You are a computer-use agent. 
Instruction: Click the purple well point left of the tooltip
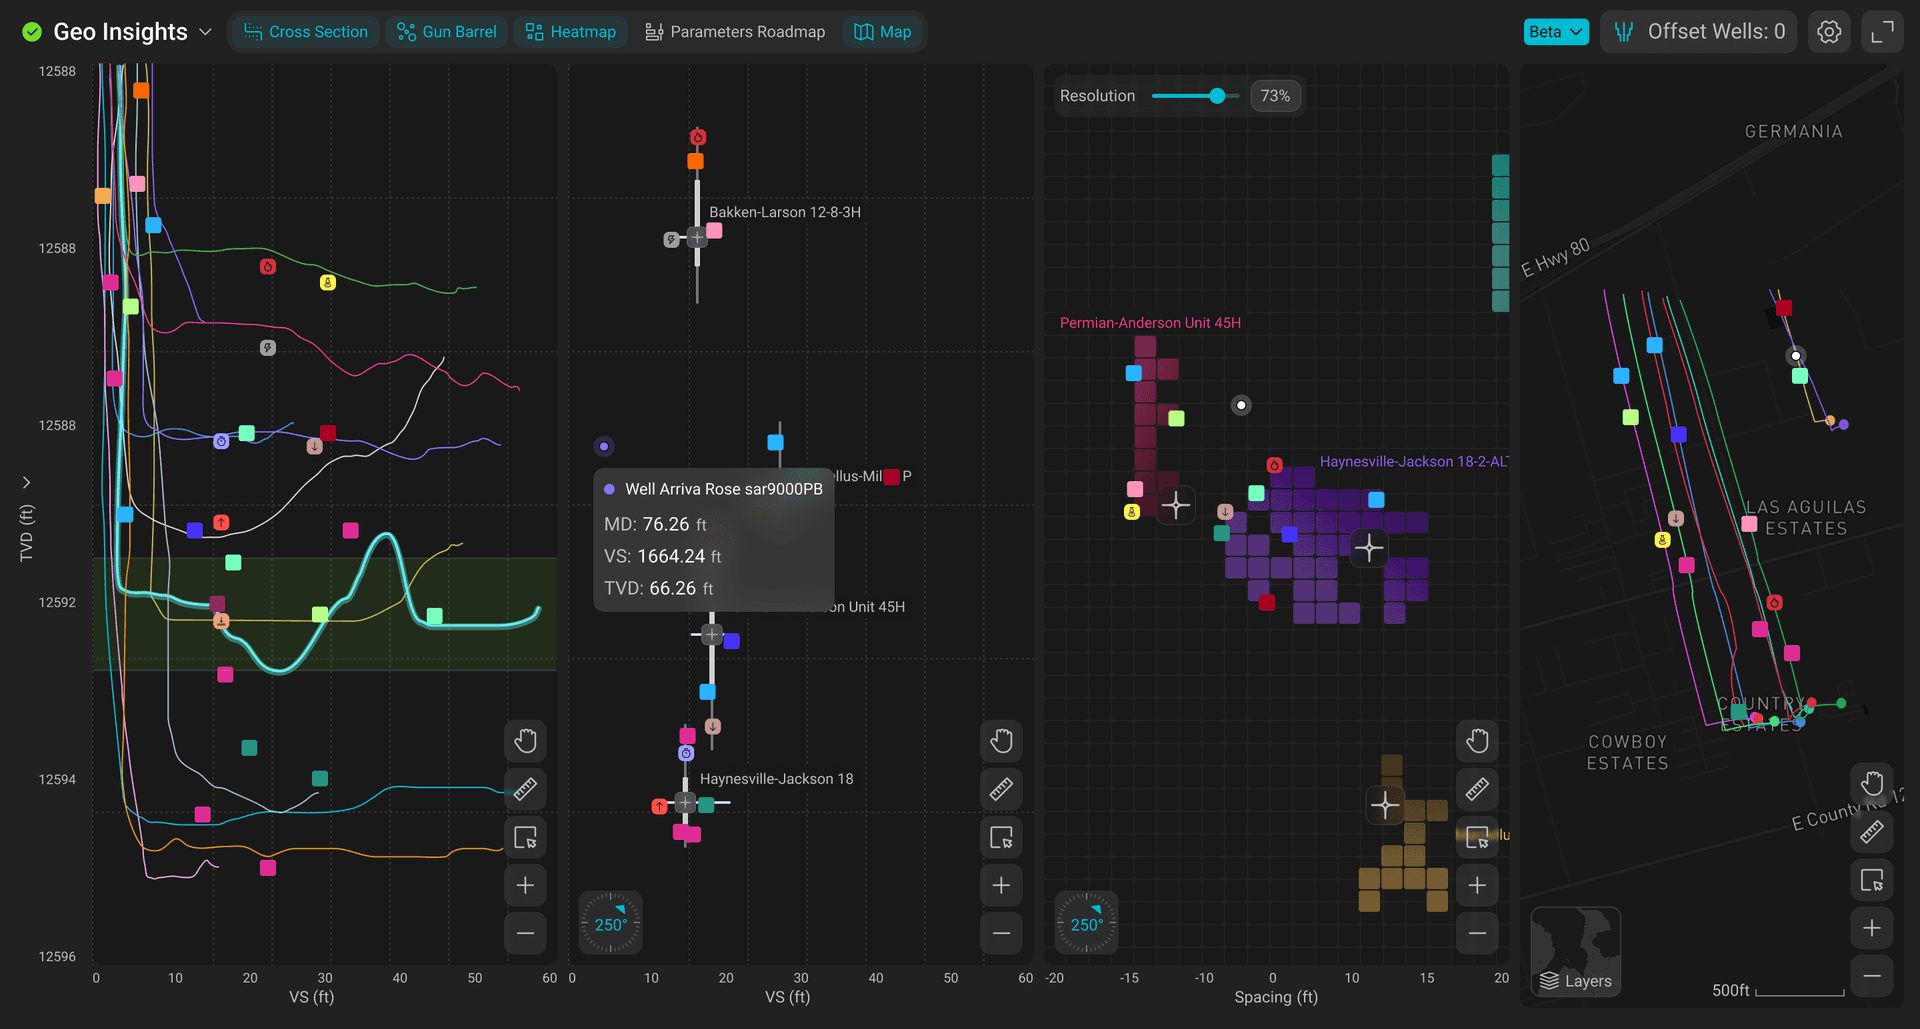click(603, 446)
